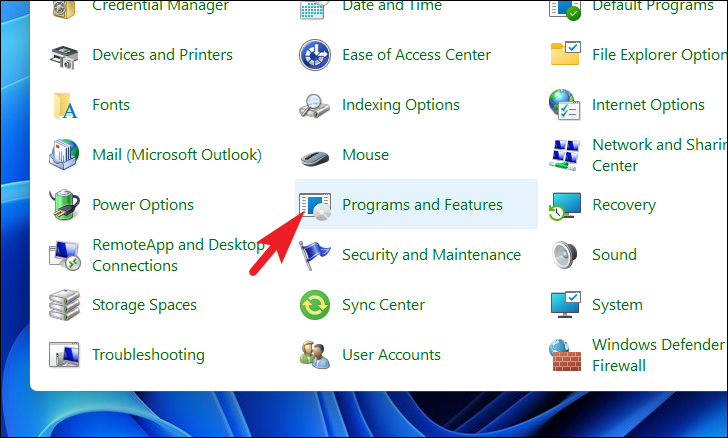Open Network and Sharing Center link
The width and height of the screenshot is (728, 438).
point(660,155)
